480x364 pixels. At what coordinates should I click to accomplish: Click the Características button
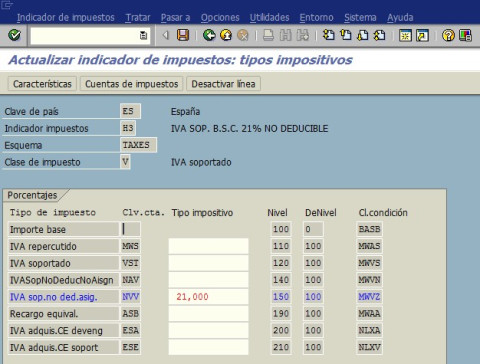42,84
